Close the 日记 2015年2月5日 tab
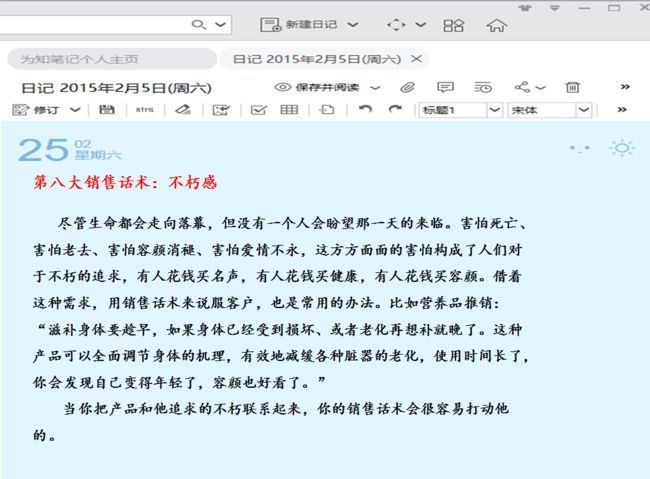The height and width of the screenshot is (479, 650). click(x=416, y=59)
